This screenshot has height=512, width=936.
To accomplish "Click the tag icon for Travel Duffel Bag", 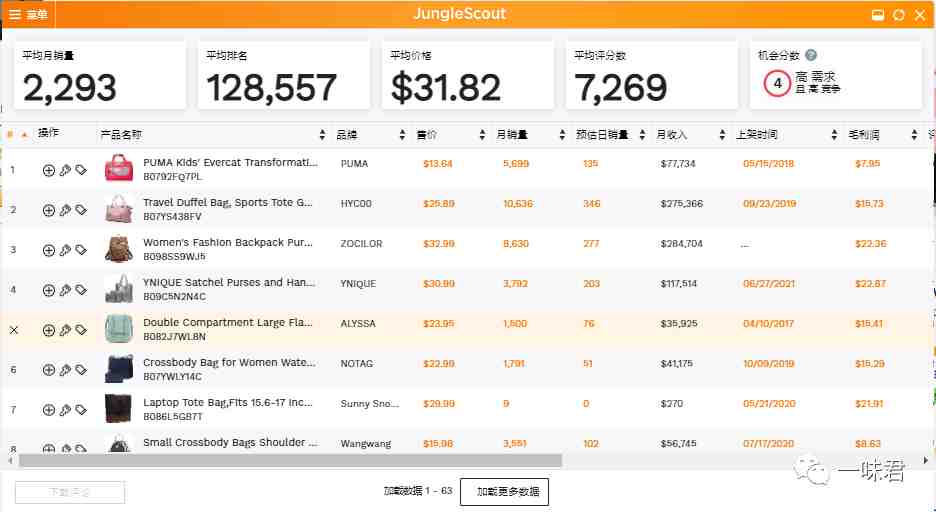I will [81, 210].
